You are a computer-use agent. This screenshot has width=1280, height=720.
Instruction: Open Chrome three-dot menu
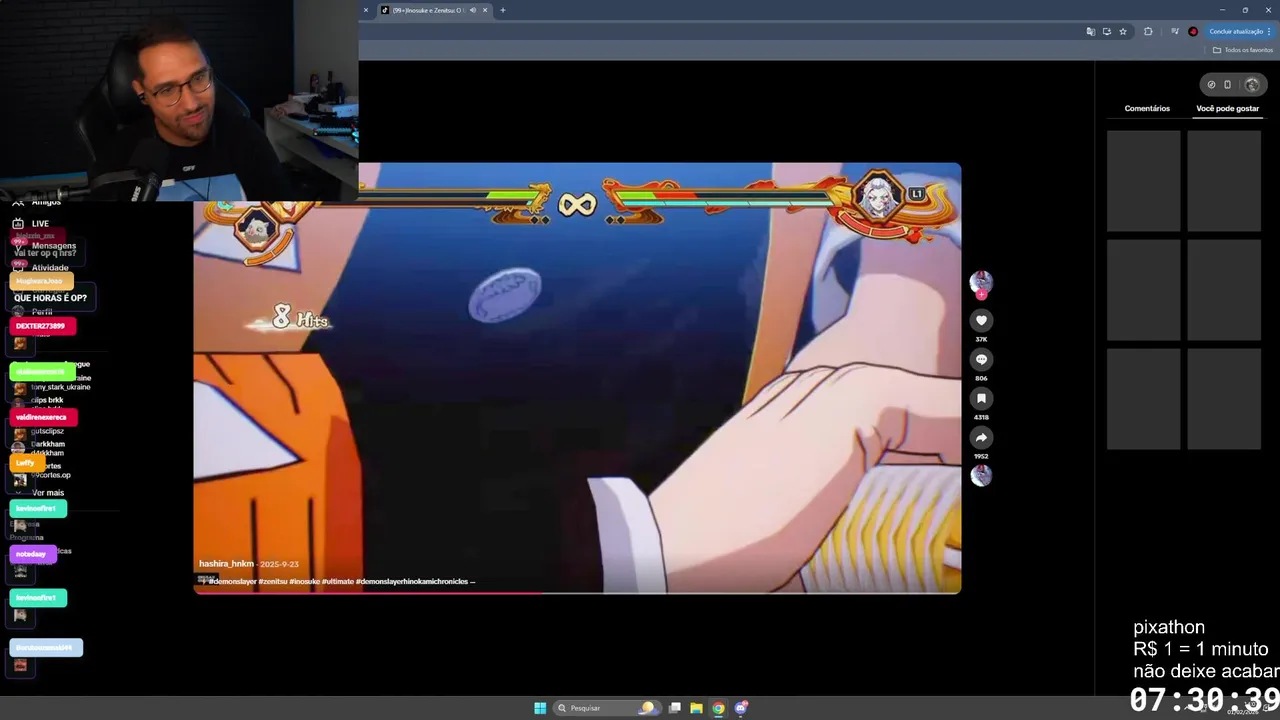pyautogui.click(x=1269, y=31)
